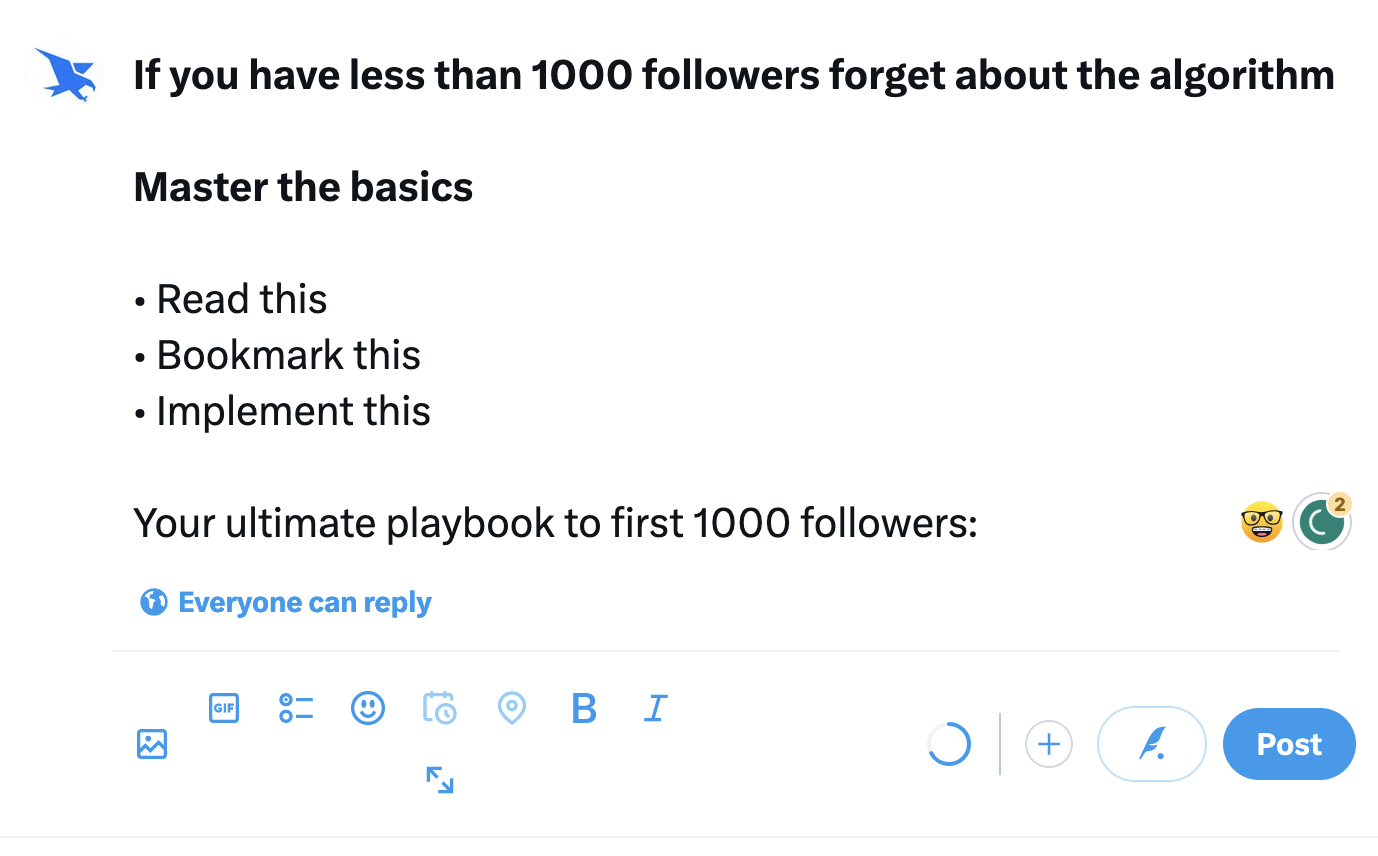Tag a location
This screenshot has width=1378, height=856.
[512, 708]
